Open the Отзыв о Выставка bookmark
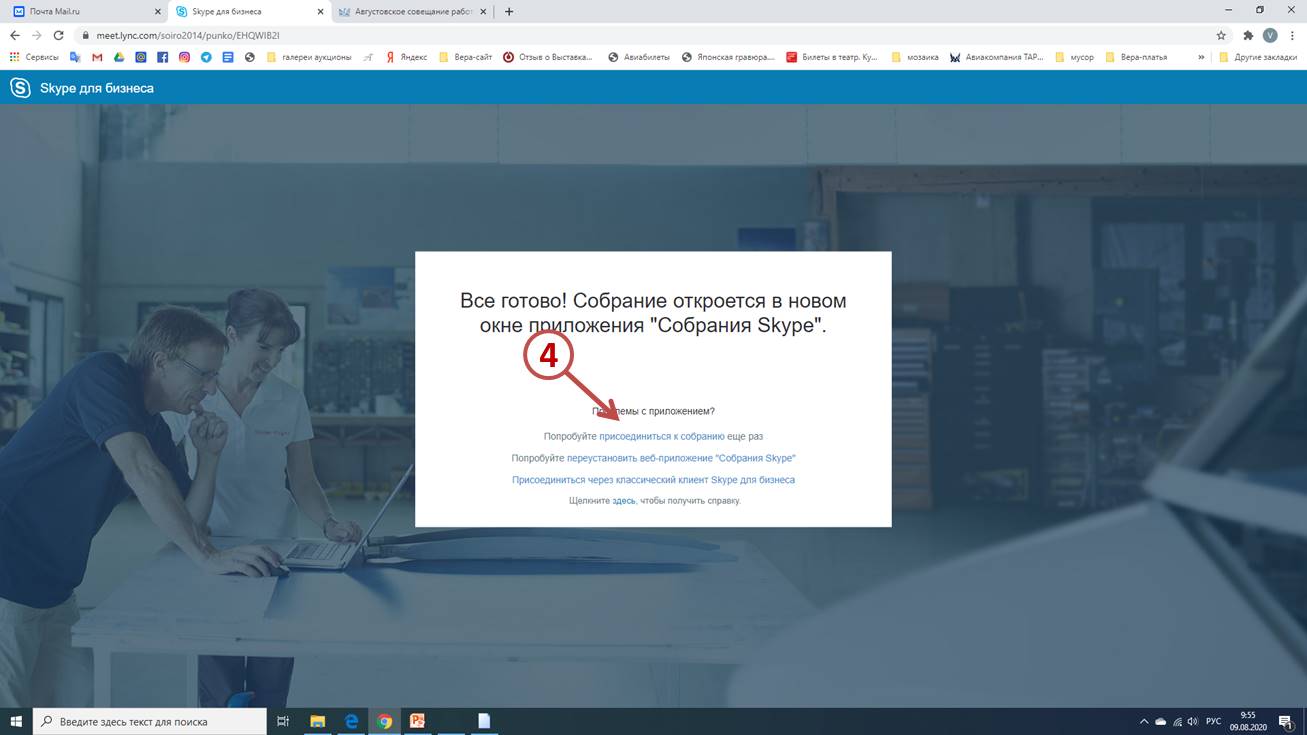1307x735 pixels. pos(549,57)
